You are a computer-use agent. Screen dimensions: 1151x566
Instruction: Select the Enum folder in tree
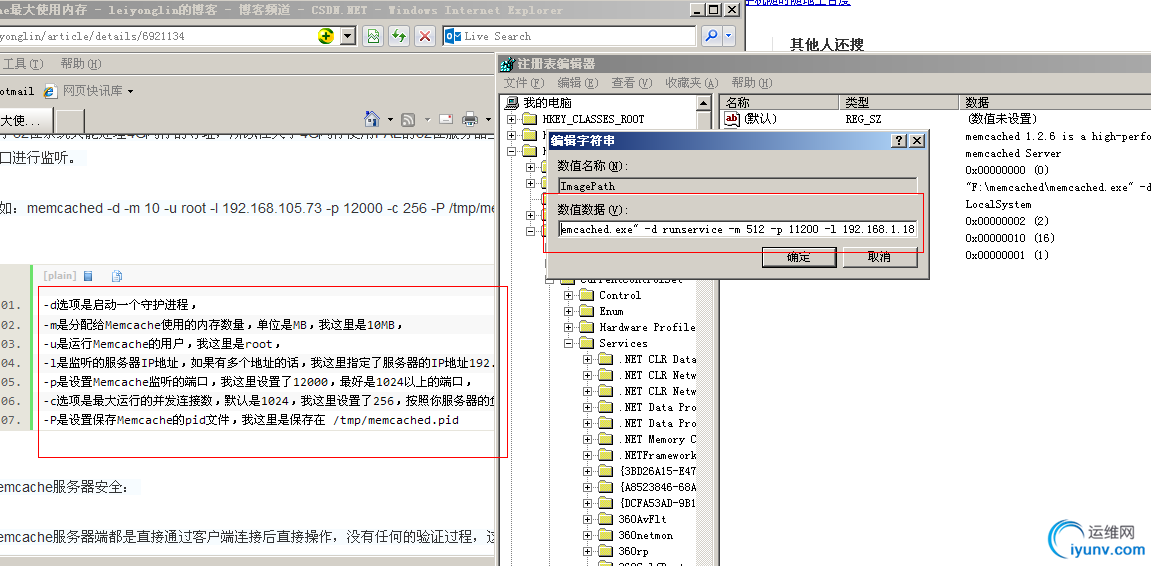coord(611,311)
